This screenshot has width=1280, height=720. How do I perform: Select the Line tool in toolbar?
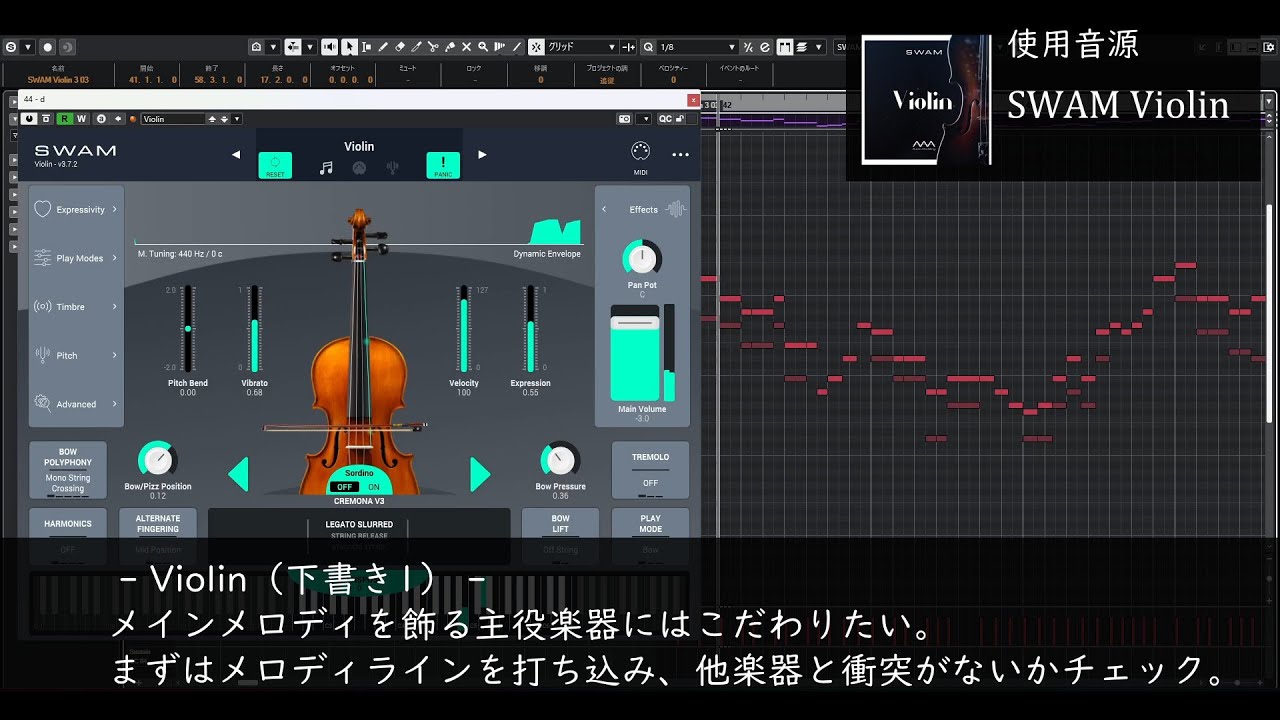[x=517, y=46]
